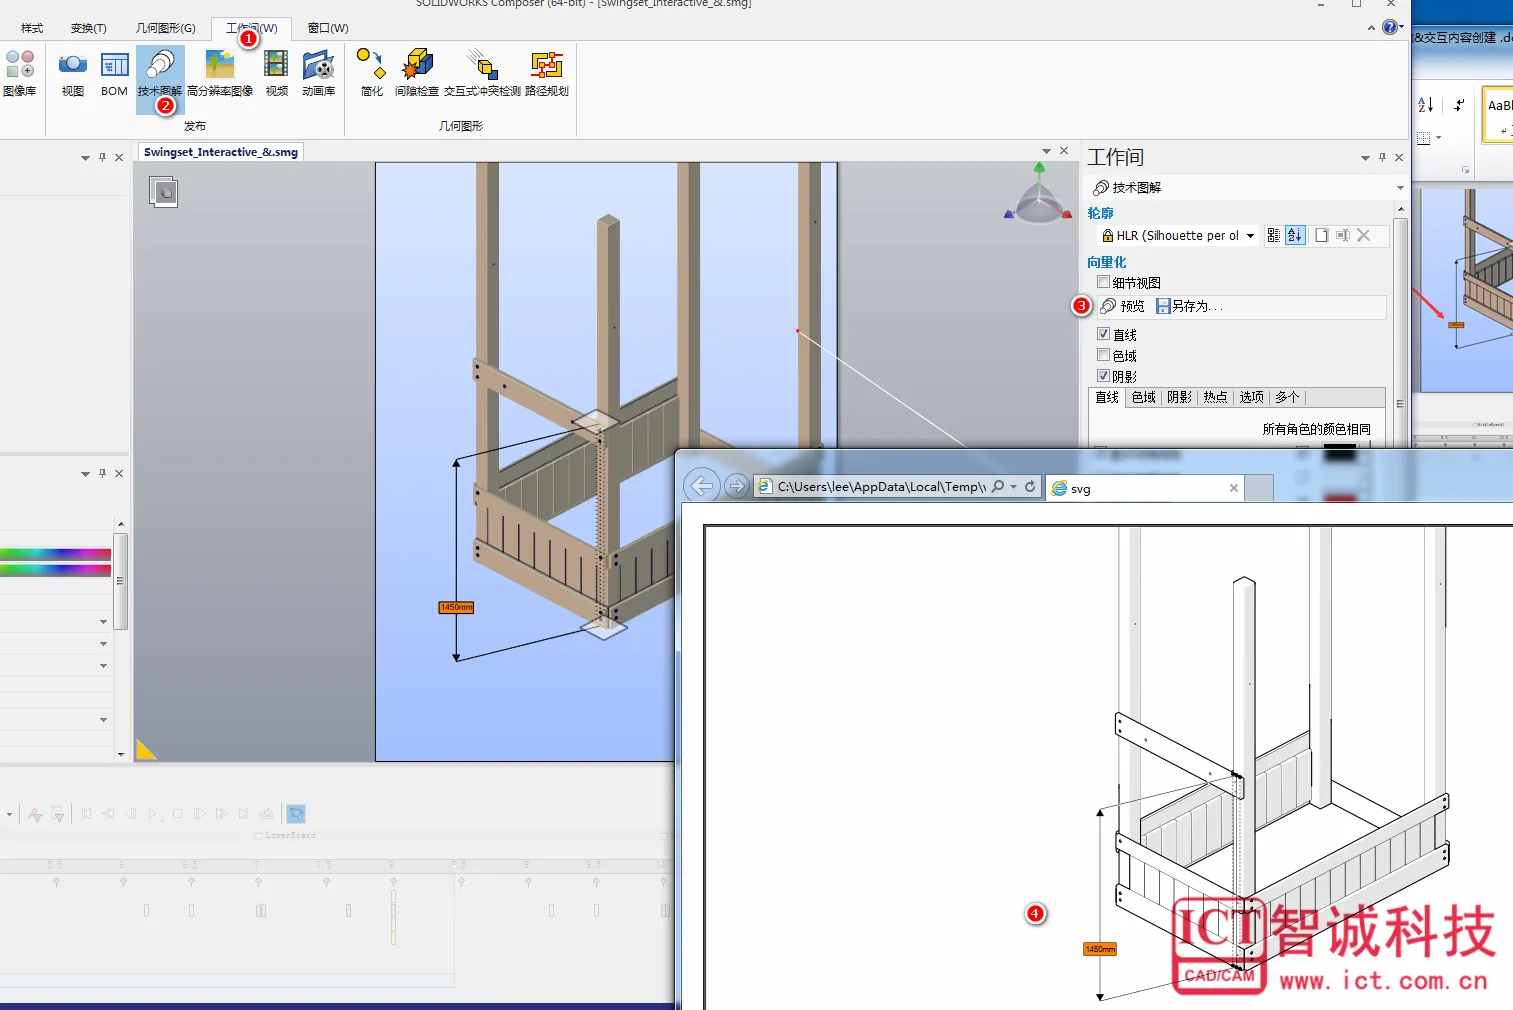Image resolution: width=1513 pixels, height=1010 pixels.
Task: Click the ribbon help question mark icon
Action: tap(1390, 27)
